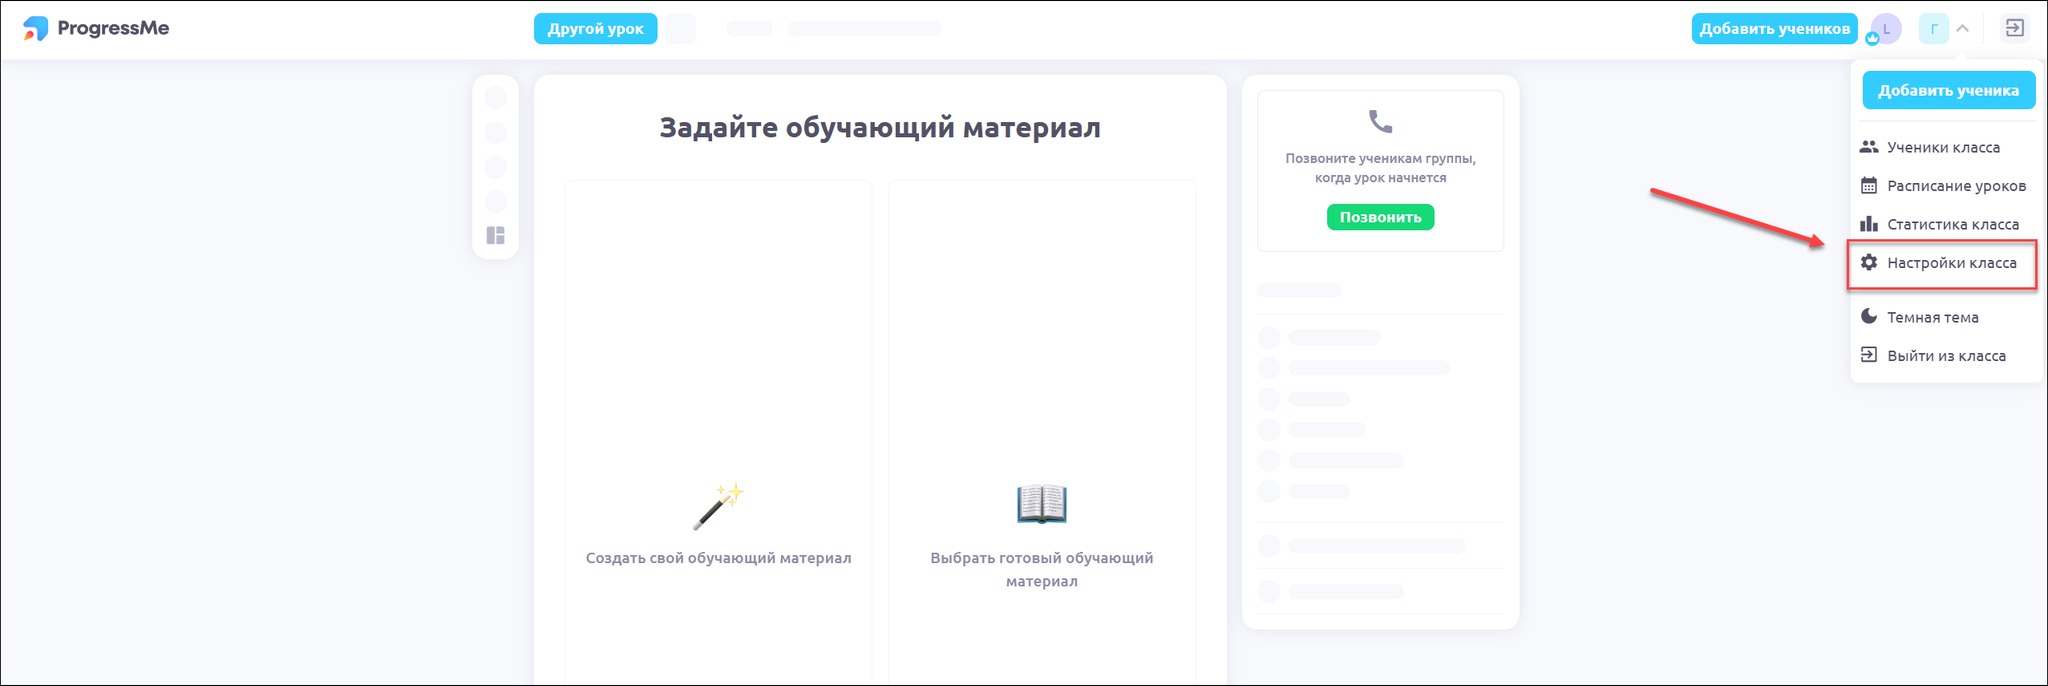The width and height of the screenshot is (2048, 686).
Task: Click the exit icon in top bar
Action: (2014, 28)
